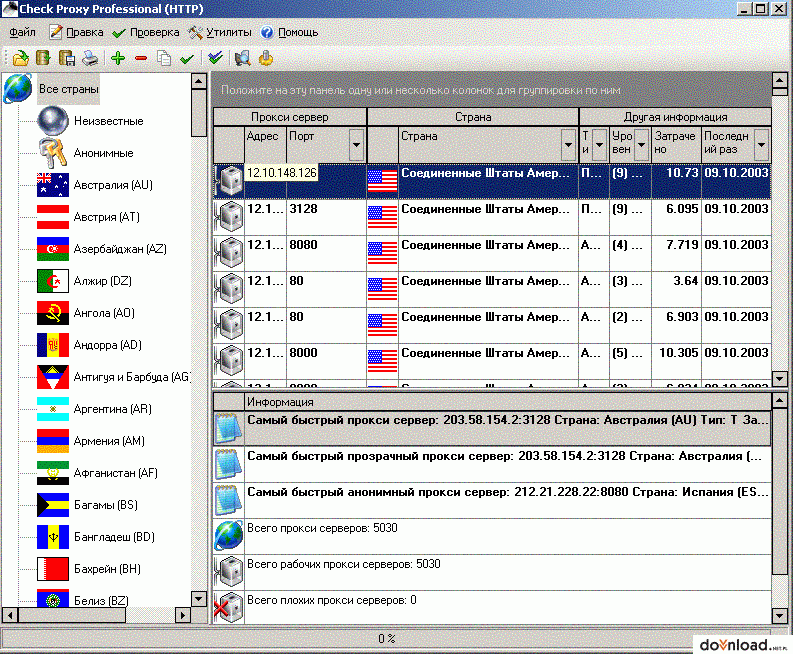Open the Страна column filter dropdown
Image resolution: width=793 pixels, height=654 pixels.
click(568, 145)
